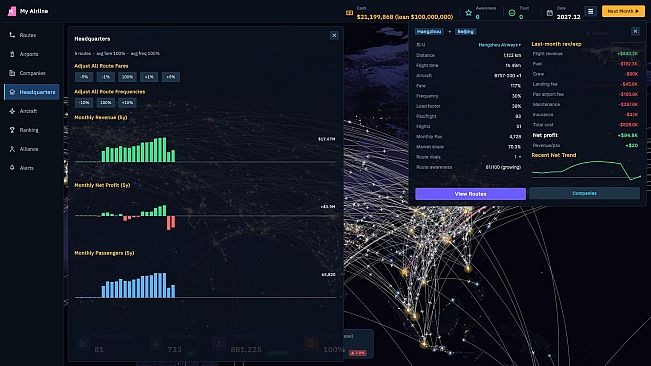Viewport: 651px width, 366px height.
Task: Click the Aircraft B757-200 value
Action: click(x=508, y=76)
